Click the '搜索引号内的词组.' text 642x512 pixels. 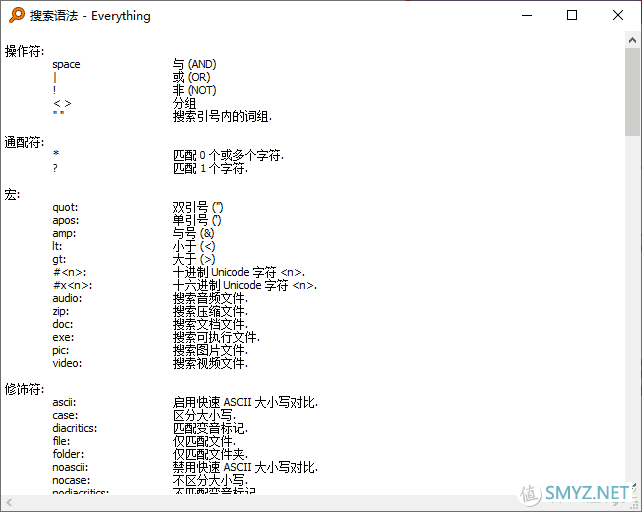[222, 116]
